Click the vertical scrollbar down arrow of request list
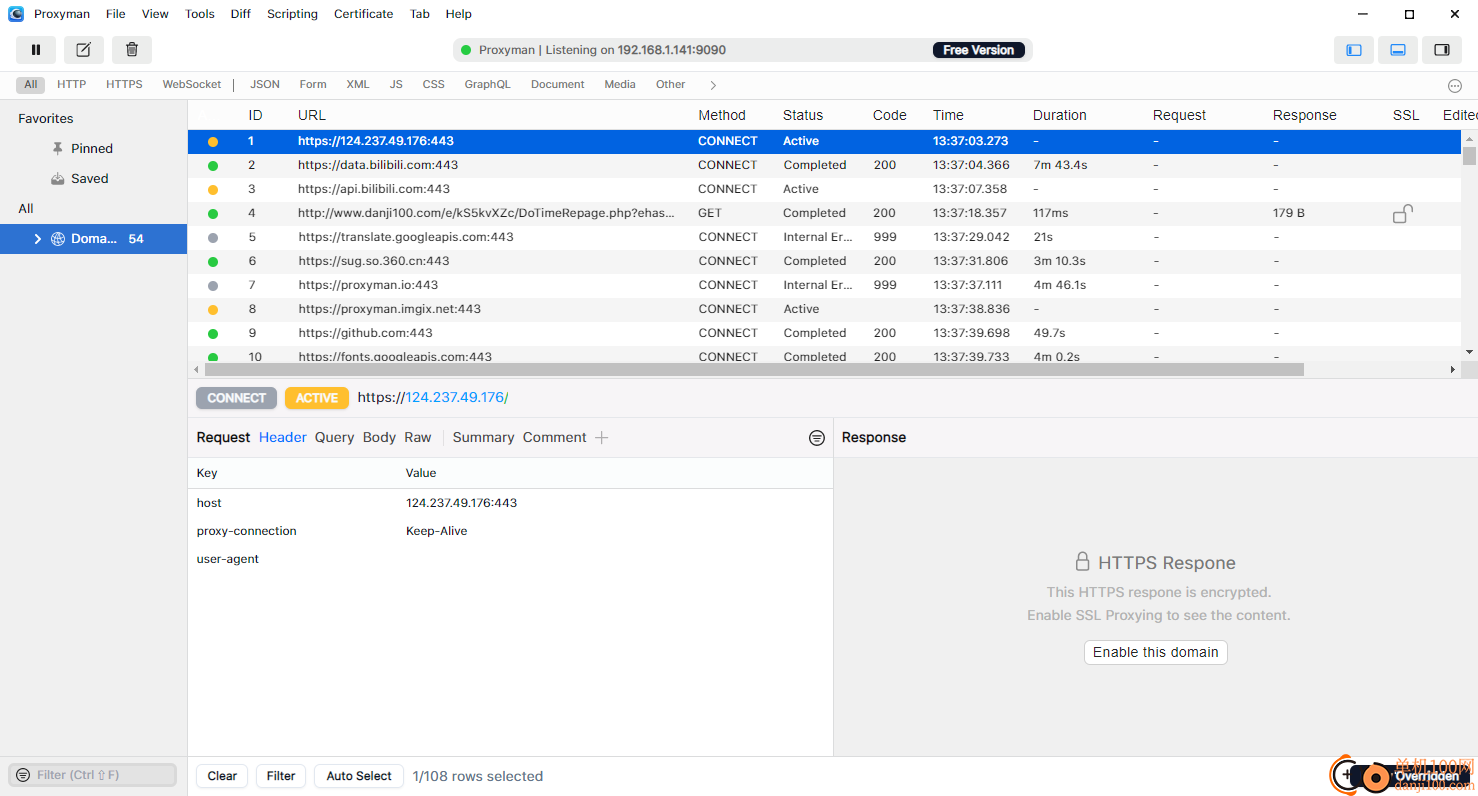 point(1469,352)
